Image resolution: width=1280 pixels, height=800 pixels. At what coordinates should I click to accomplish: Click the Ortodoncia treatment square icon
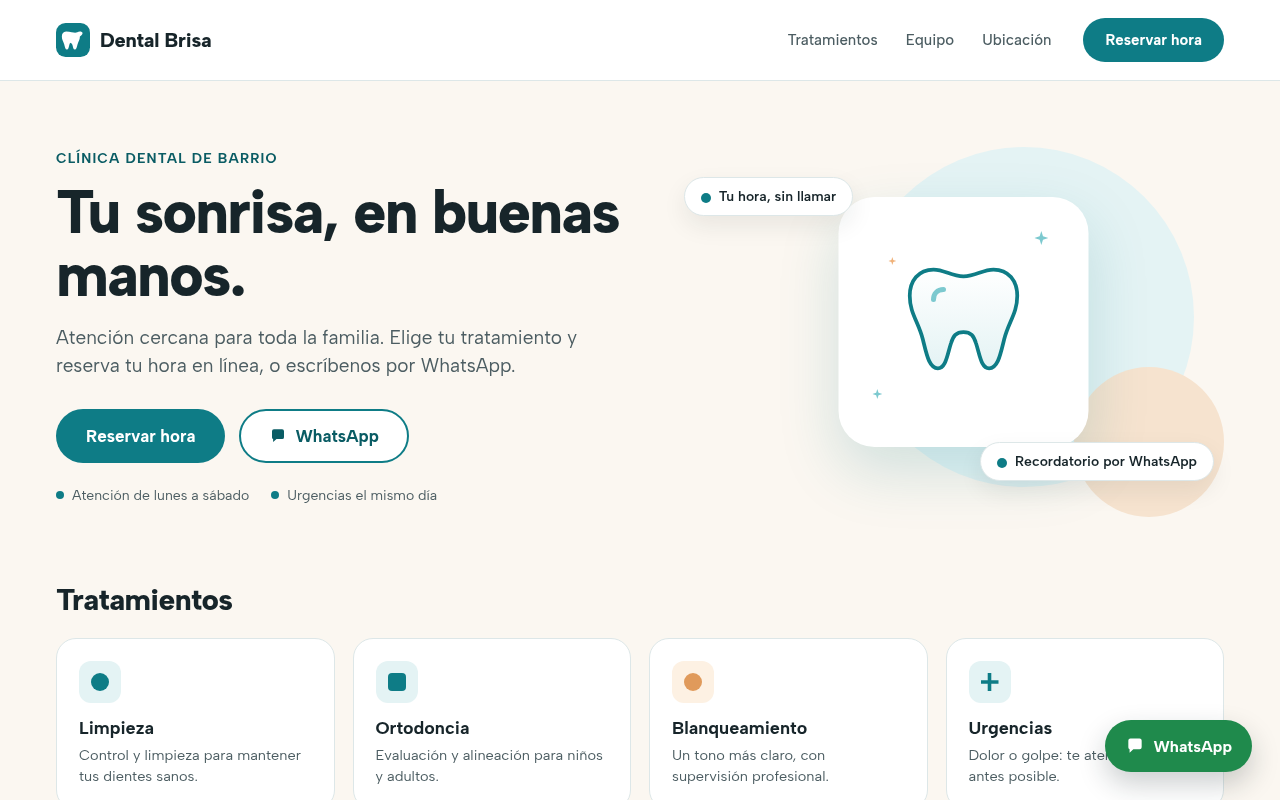tap(397, 682)
